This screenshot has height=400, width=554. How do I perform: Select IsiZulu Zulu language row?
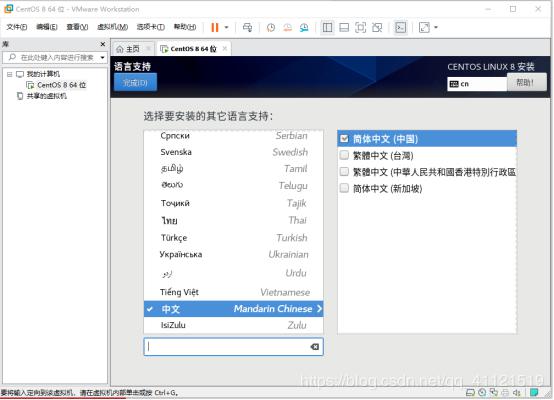point(234,325)
